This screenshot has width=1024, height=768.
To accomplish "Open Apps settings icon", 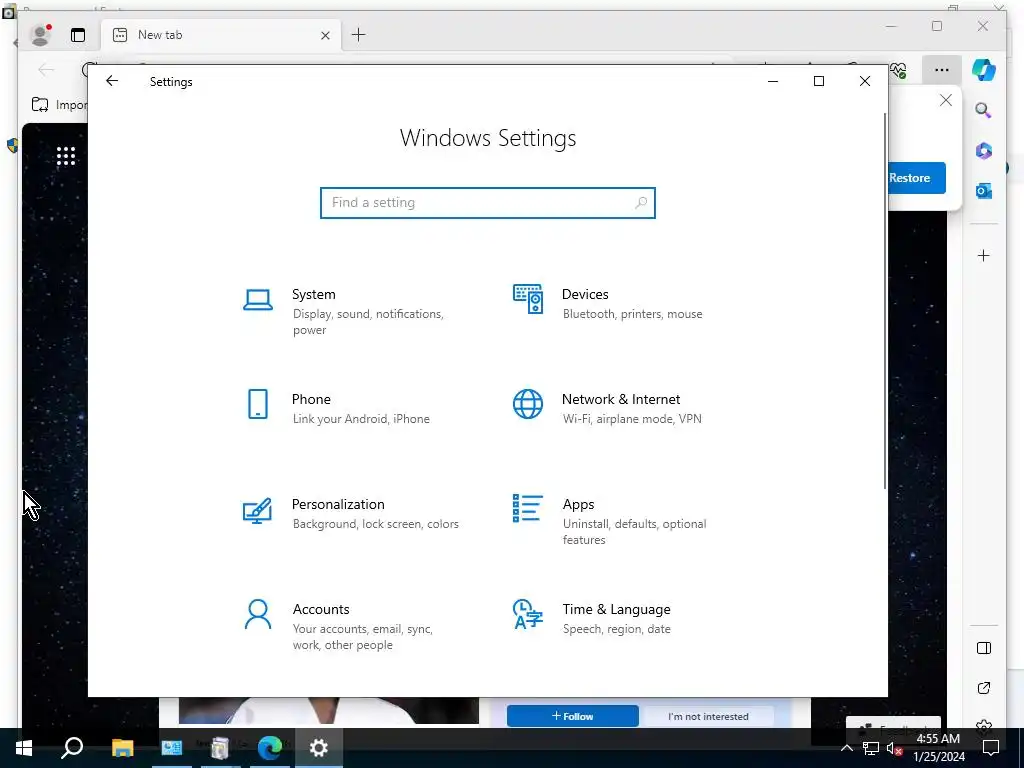I will tap(528, 508).
